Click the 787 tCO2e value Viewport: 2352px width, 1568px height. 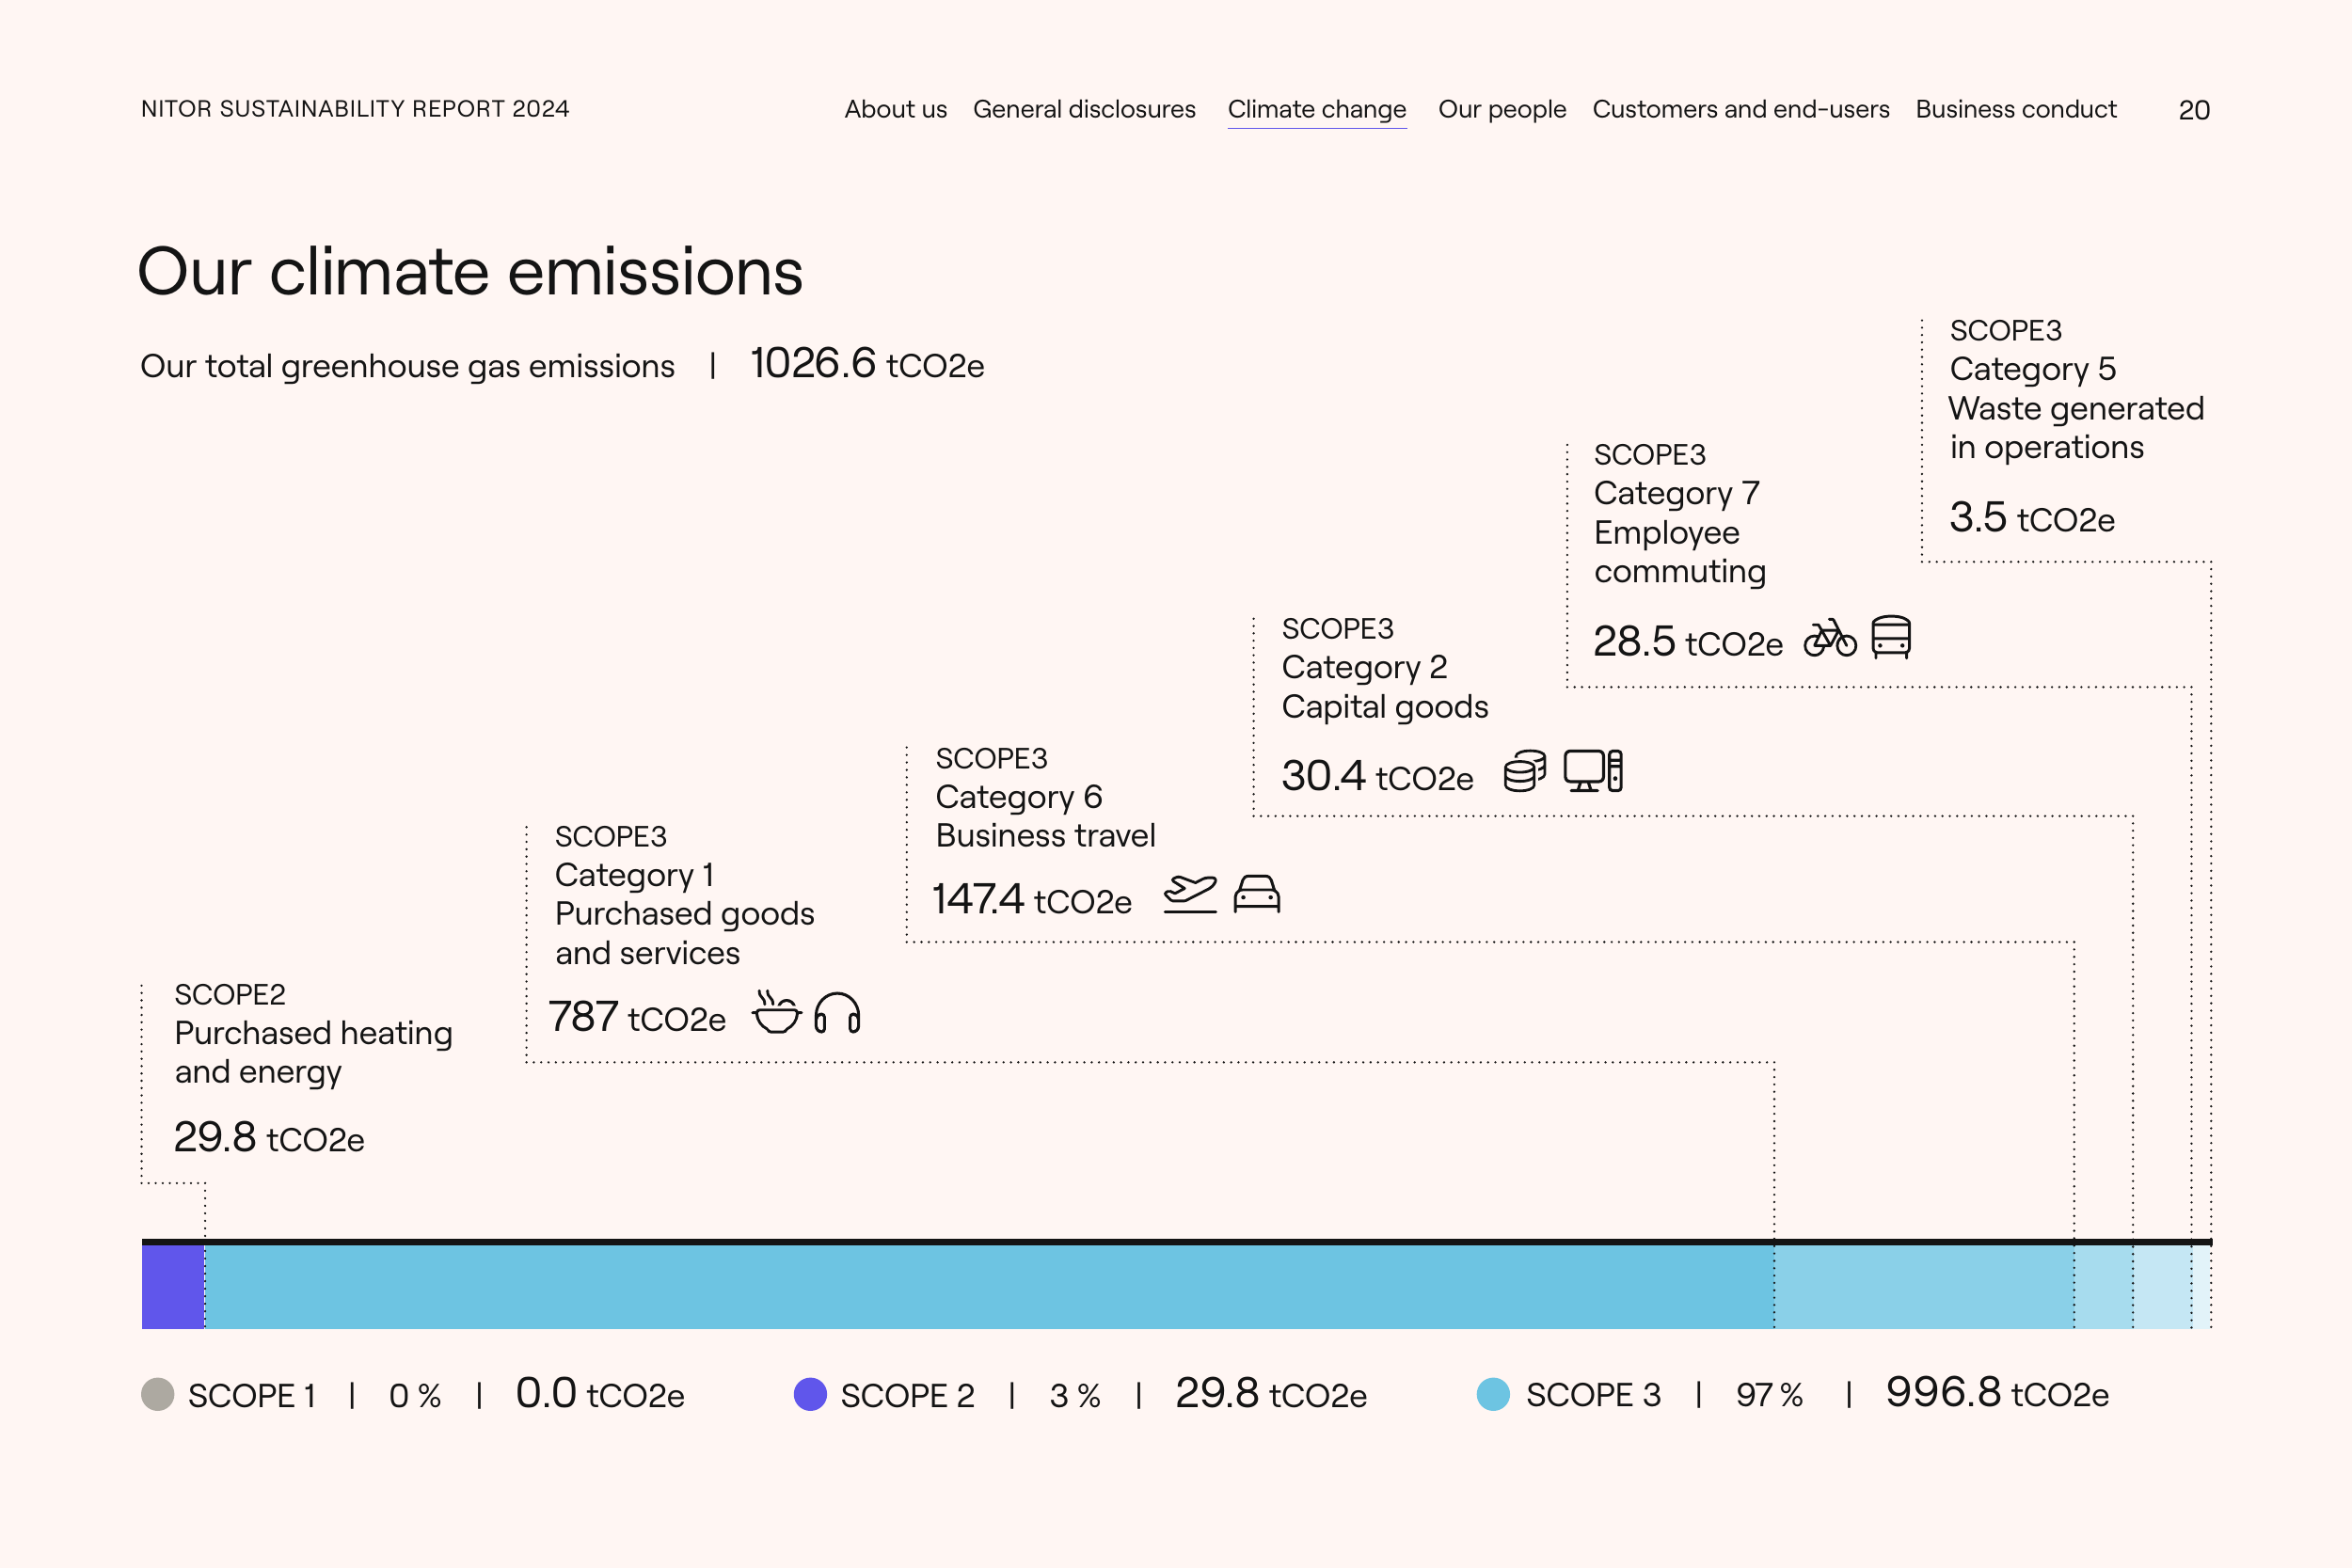click(x=637, y=1017)
